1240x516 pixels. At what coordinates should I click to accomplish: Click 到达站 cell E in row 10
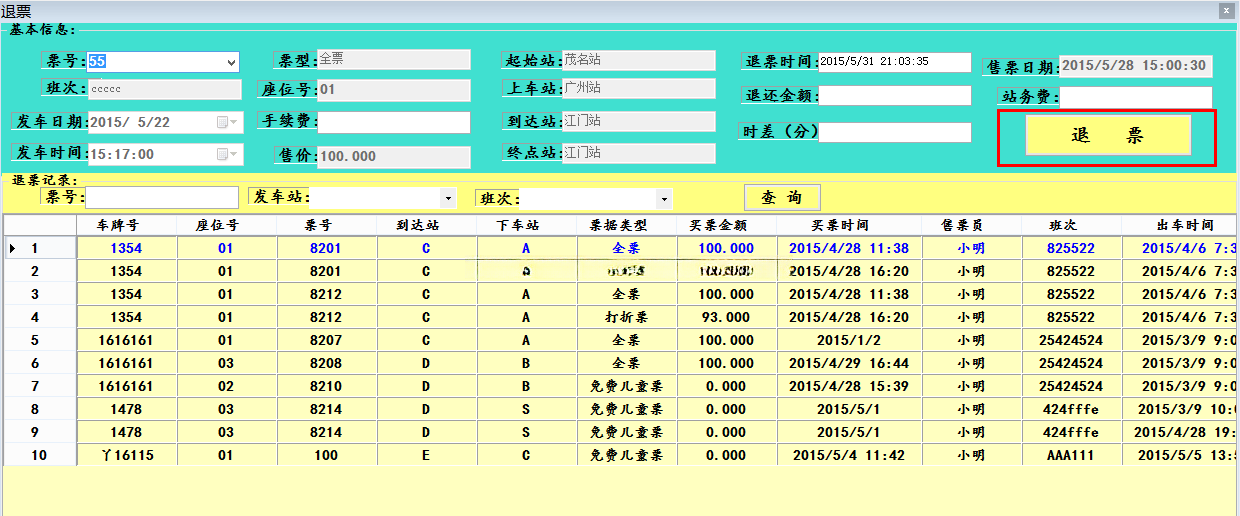click(427, 455)
